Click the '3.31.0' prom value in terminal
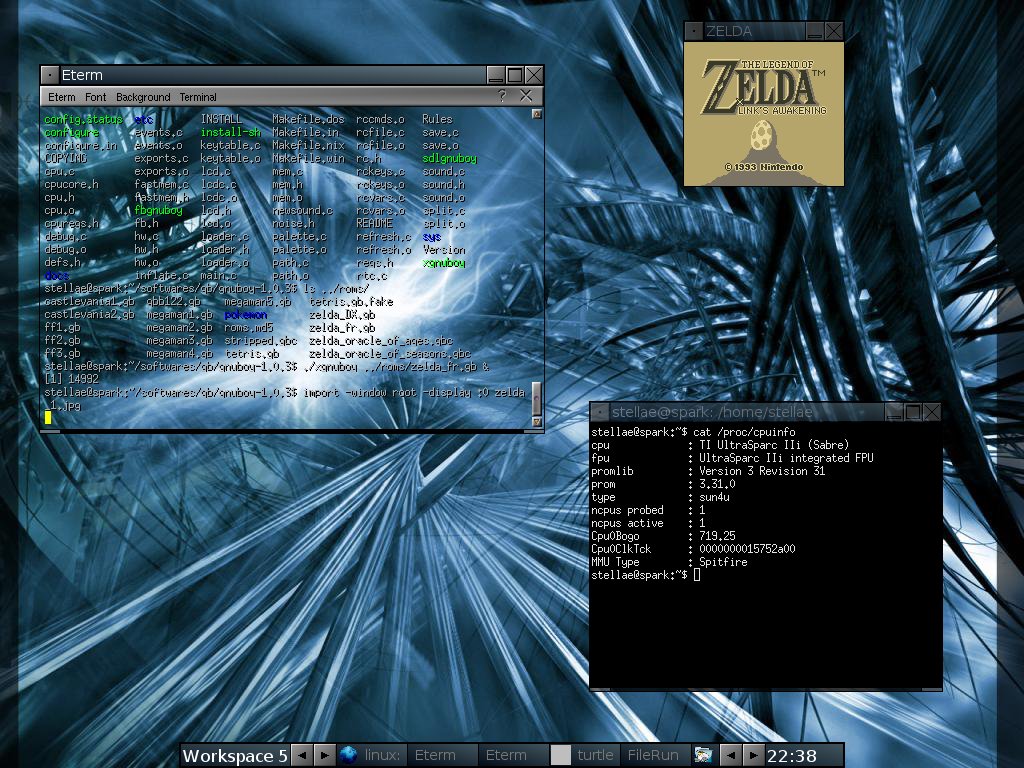This screenshot has width=1024, height=768. click(x=717, y=484)
